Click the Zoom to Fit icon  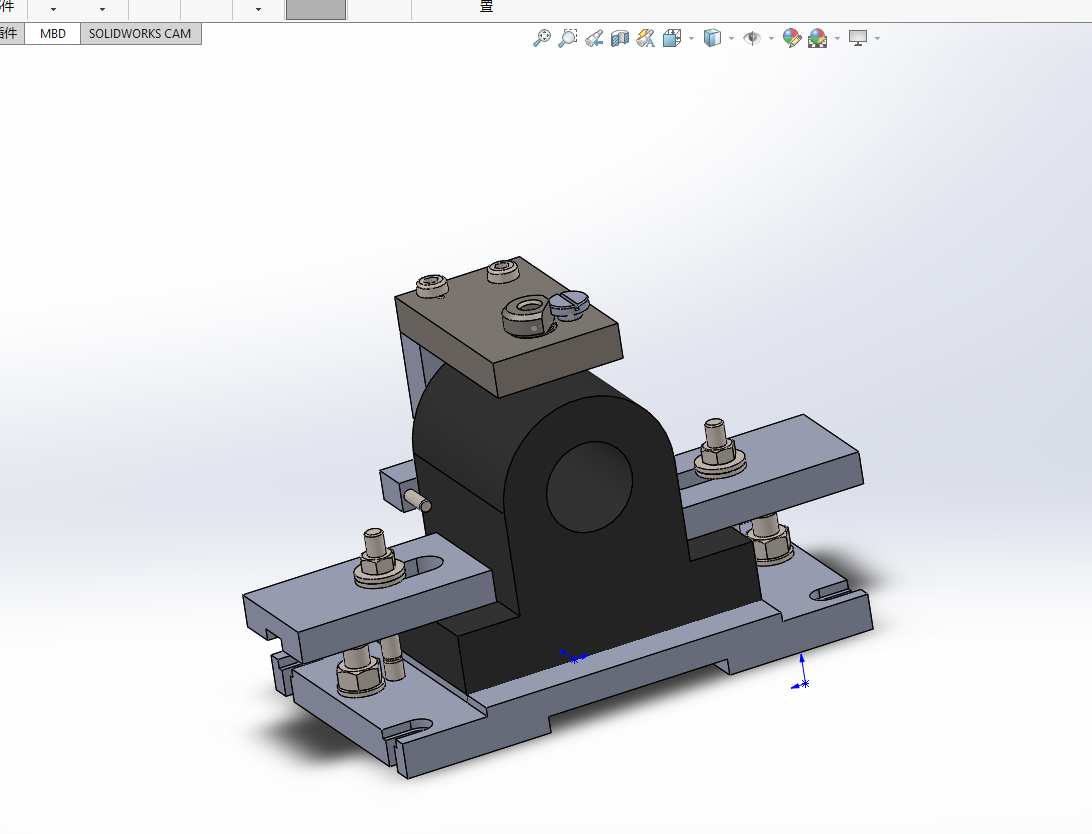point(542,38)
